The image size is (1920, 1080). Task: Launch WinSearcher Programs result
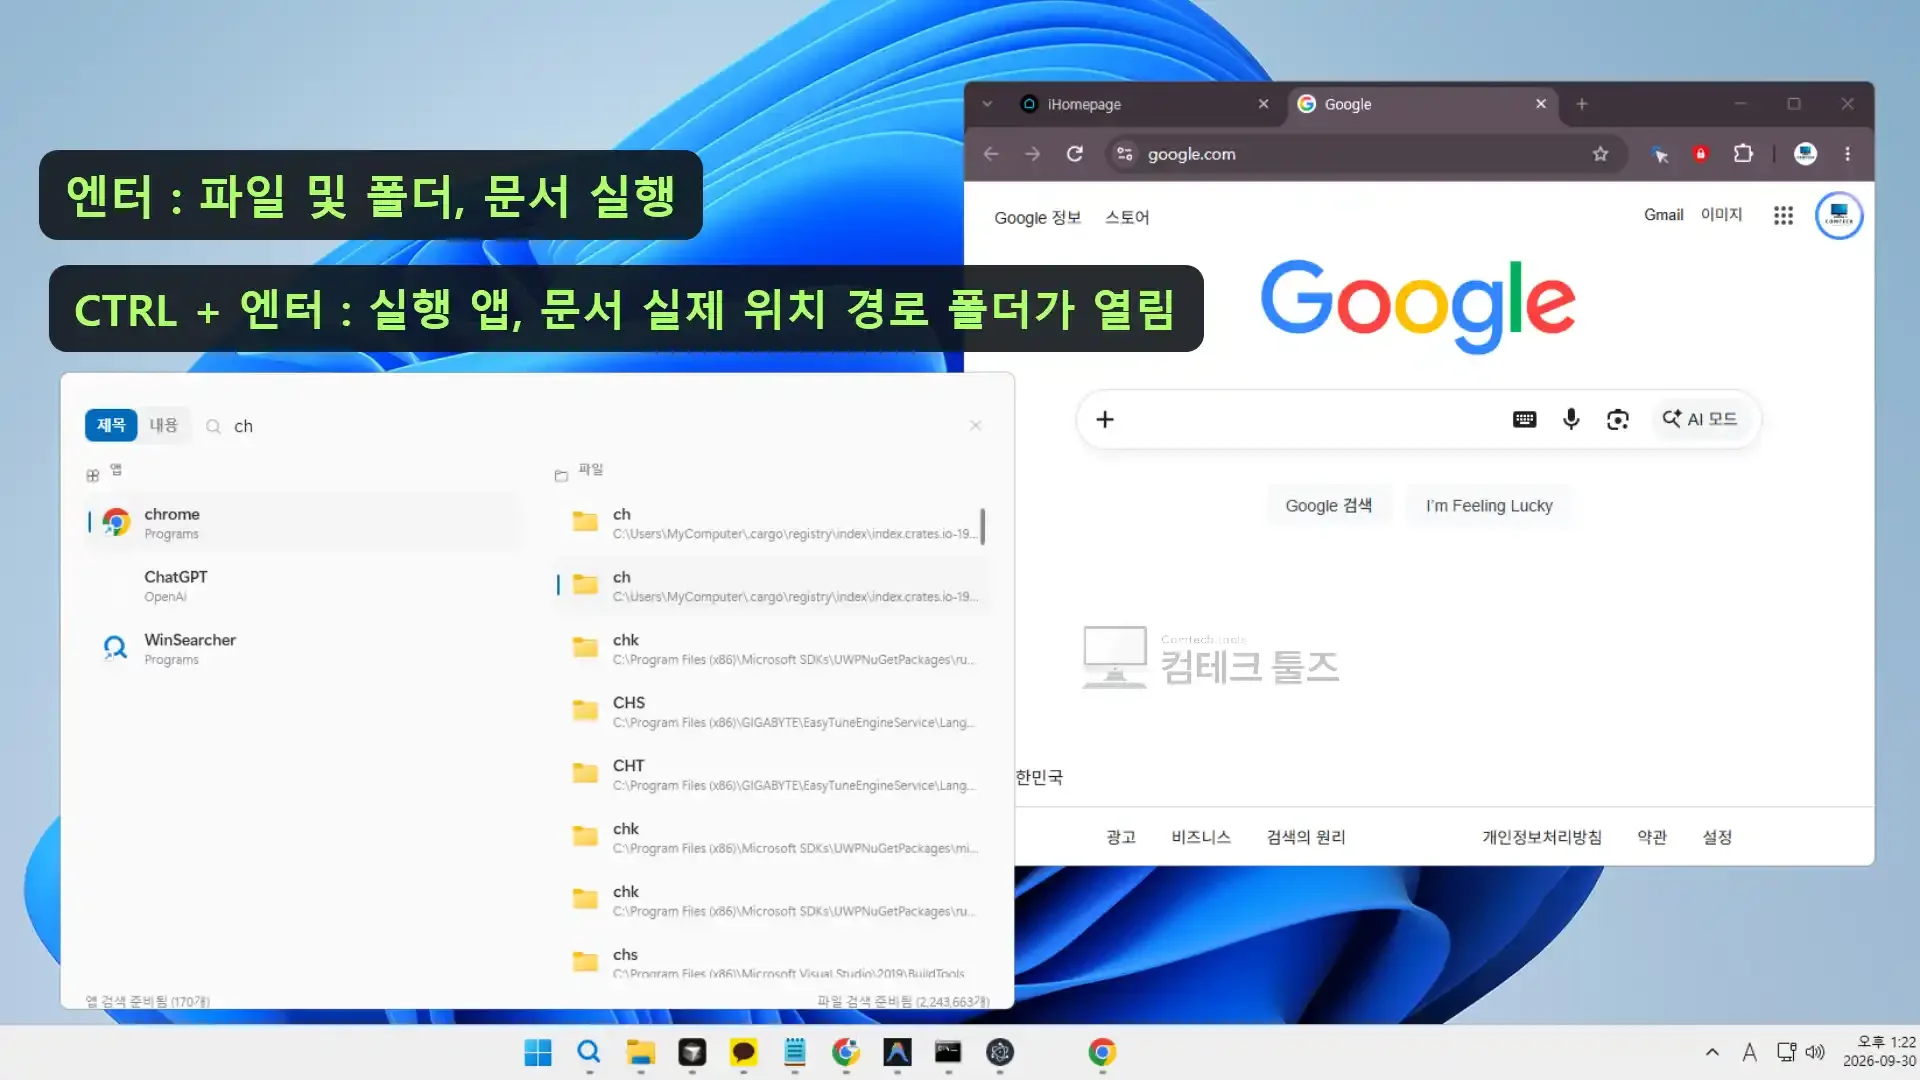[304, 648]
